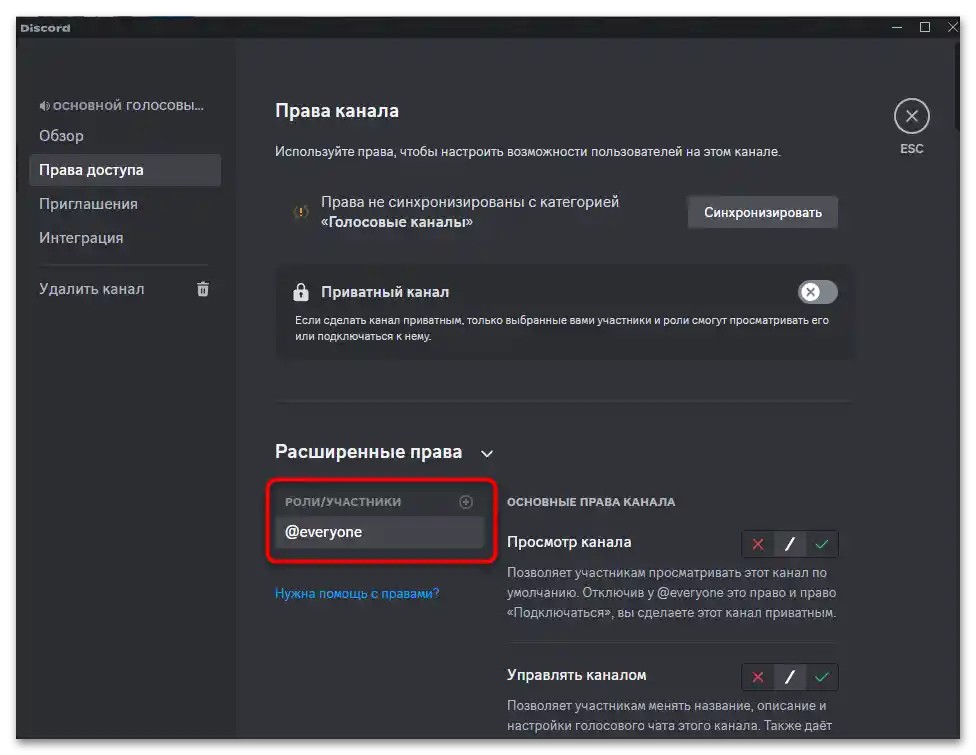Close settings with the ESC button

point(911,115)
